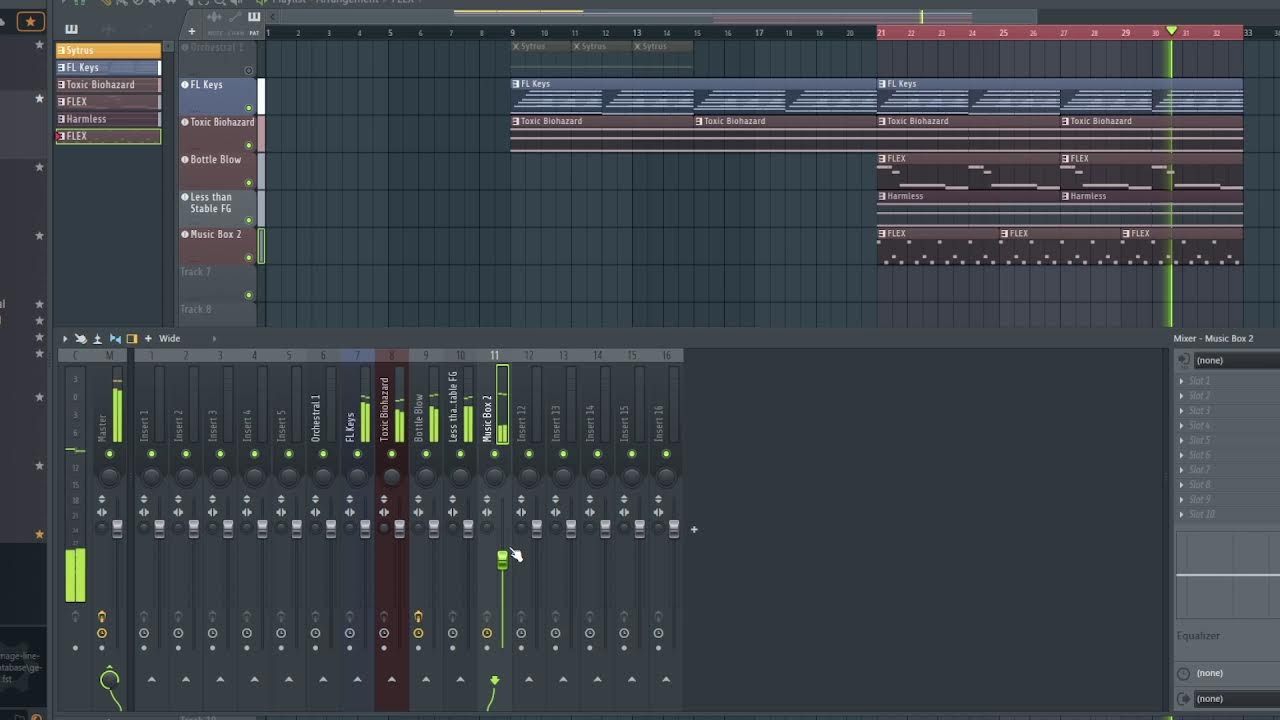Click the orange record arm icon on Master track
Screen dimensions: 1280x720
(x=102, y=616)
